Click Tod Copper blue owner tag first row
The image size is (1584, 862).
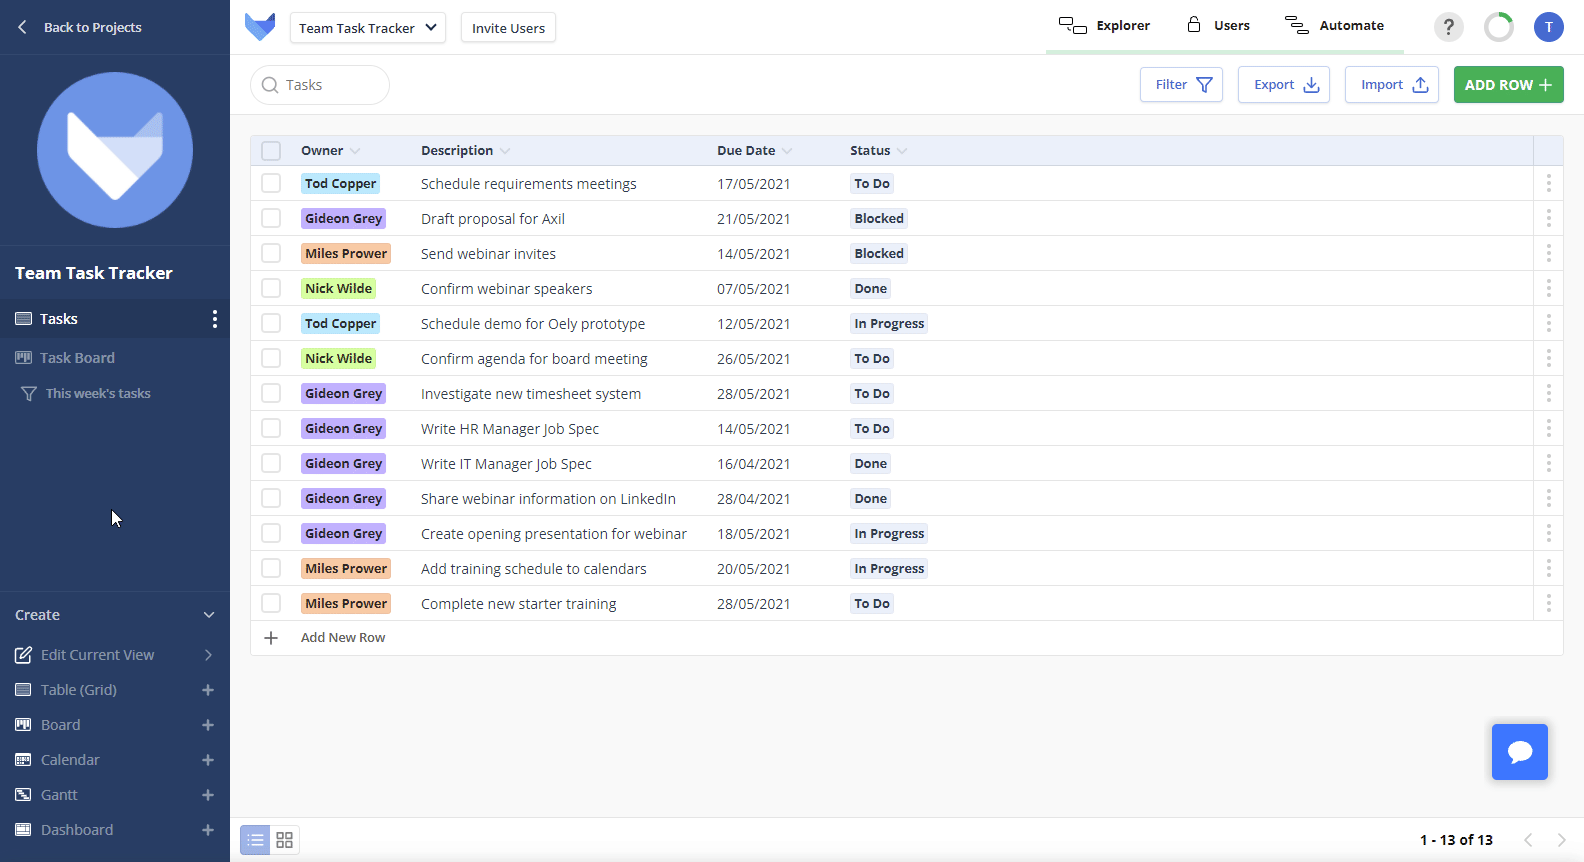(x=341, y=184)
